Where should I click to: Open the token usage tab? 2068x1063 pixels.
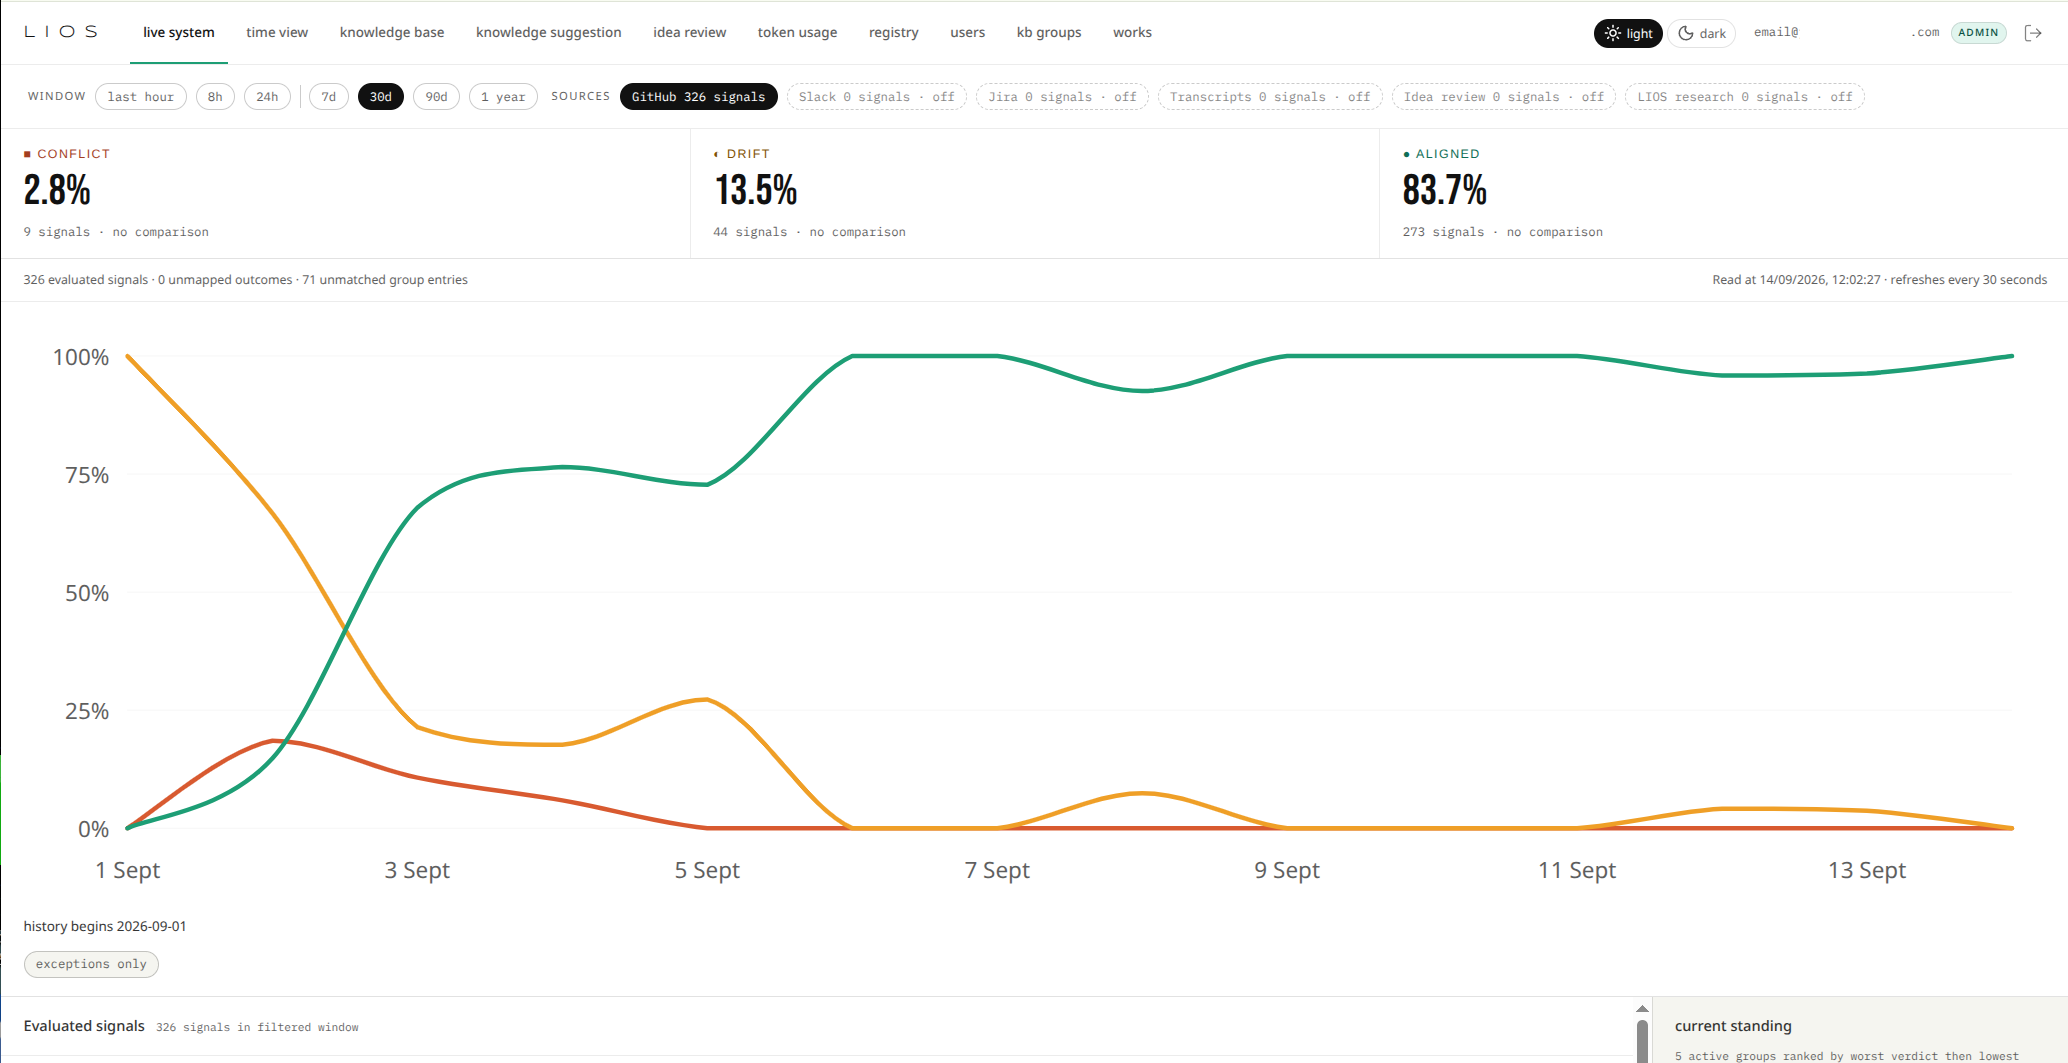[798, 32]
